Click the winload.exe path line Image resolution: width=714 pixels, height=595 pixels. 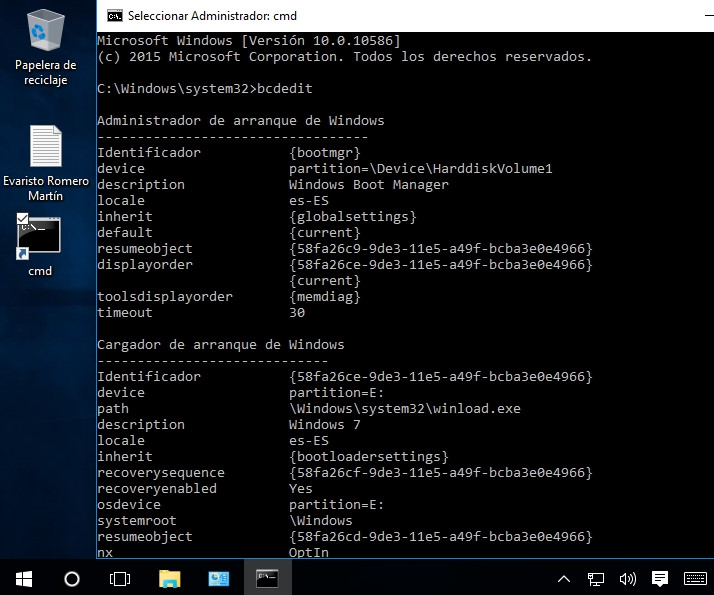404,409
